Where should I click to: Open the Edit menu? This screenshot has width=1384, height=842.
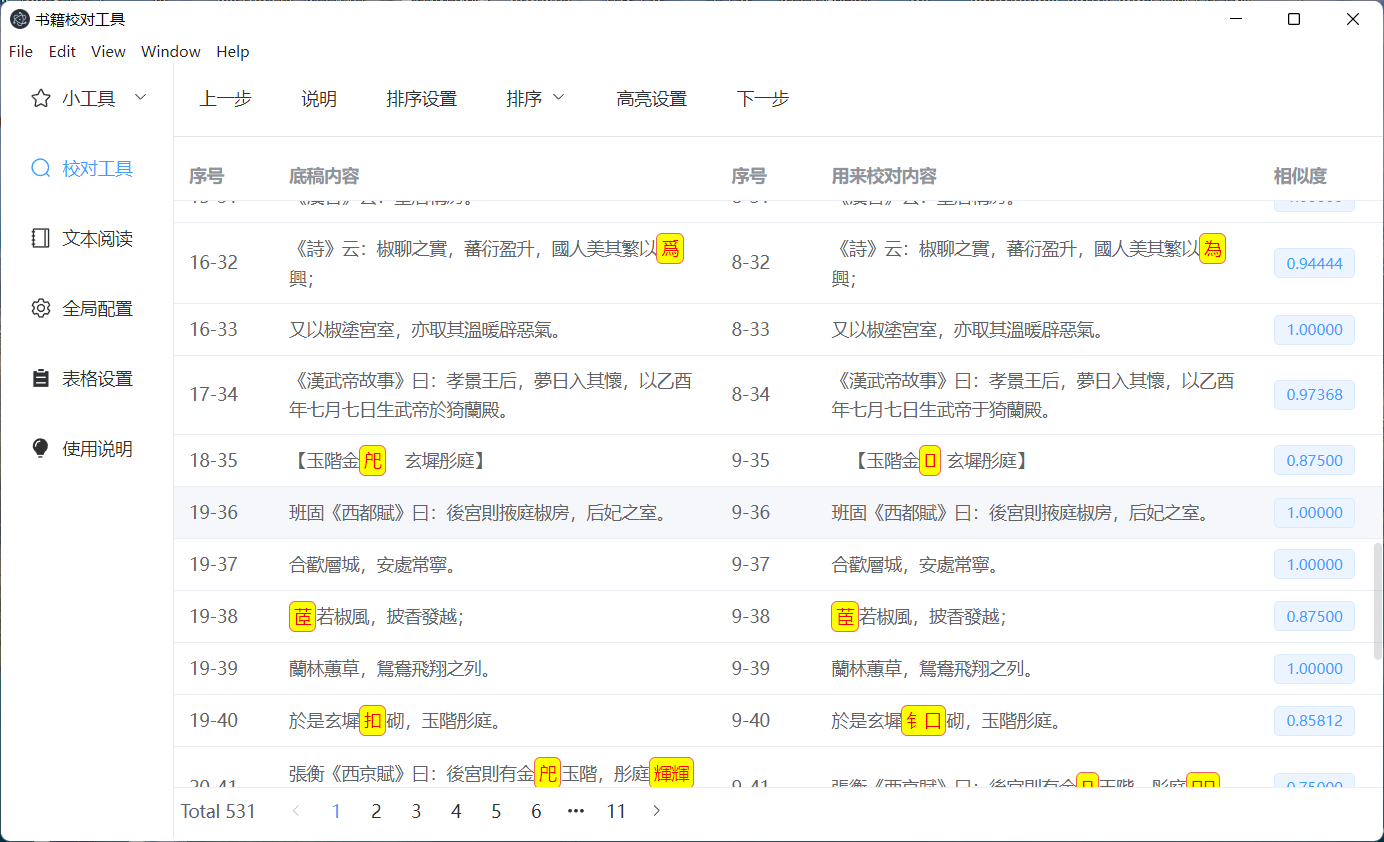pos(62,51)
